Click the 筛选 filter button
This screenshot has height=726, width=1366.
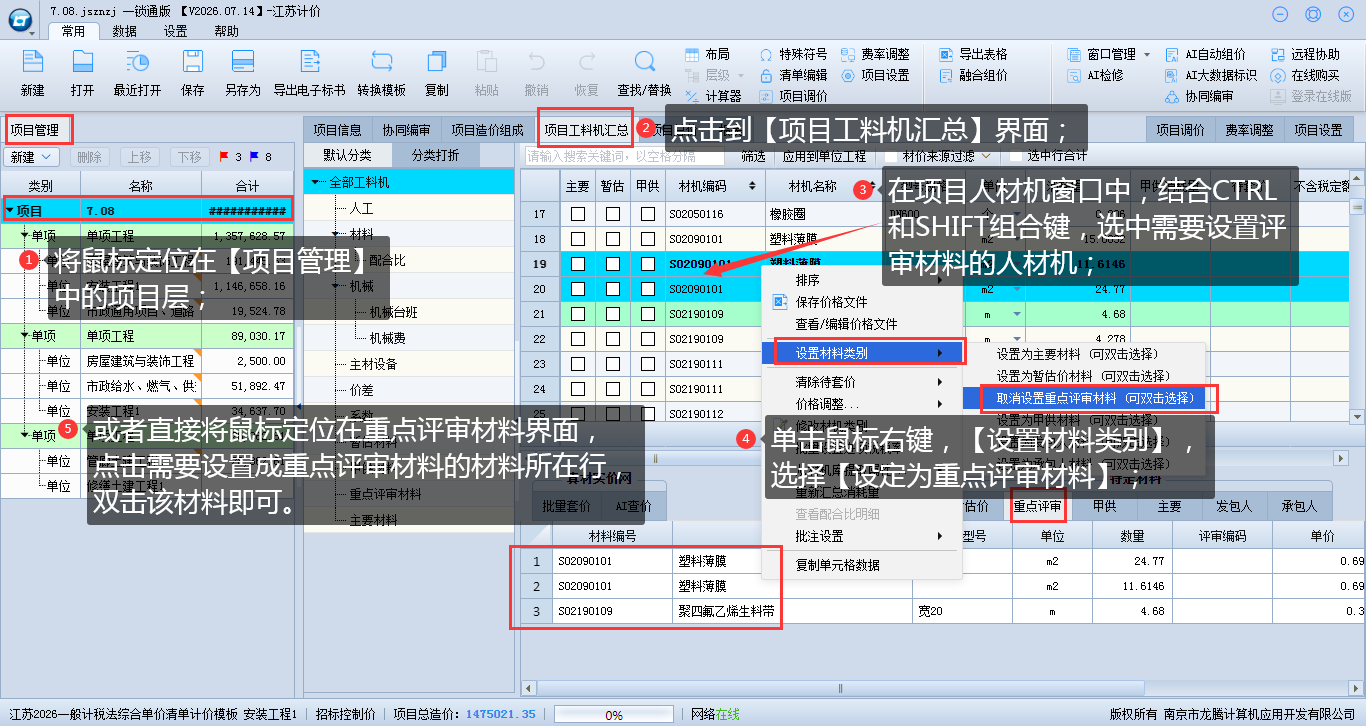point(753,156)
